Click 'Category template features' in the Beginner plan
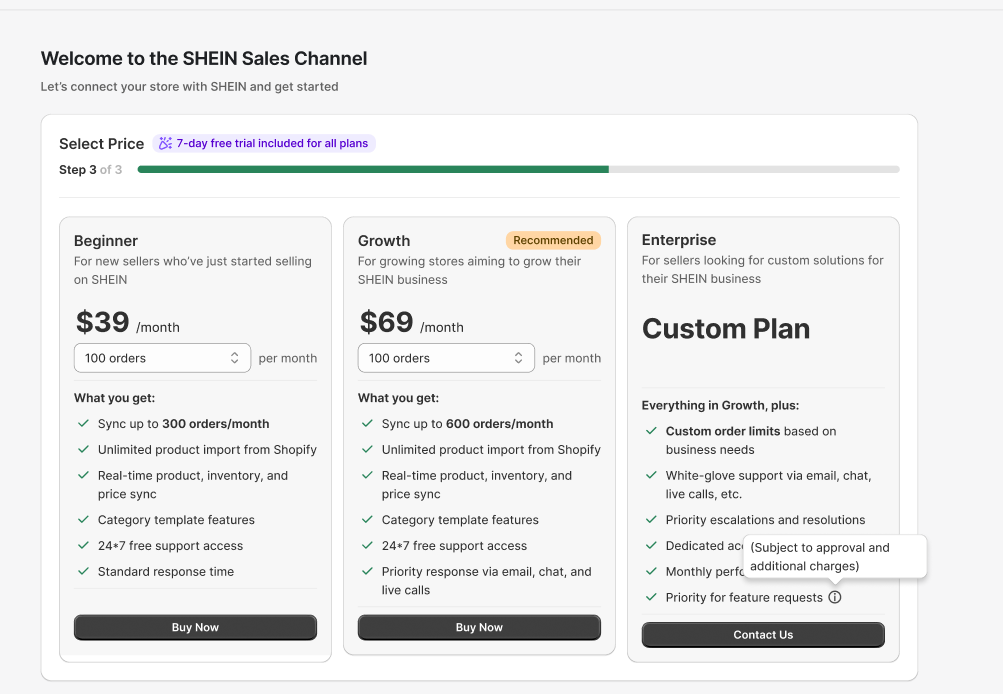 pos(176,520)
